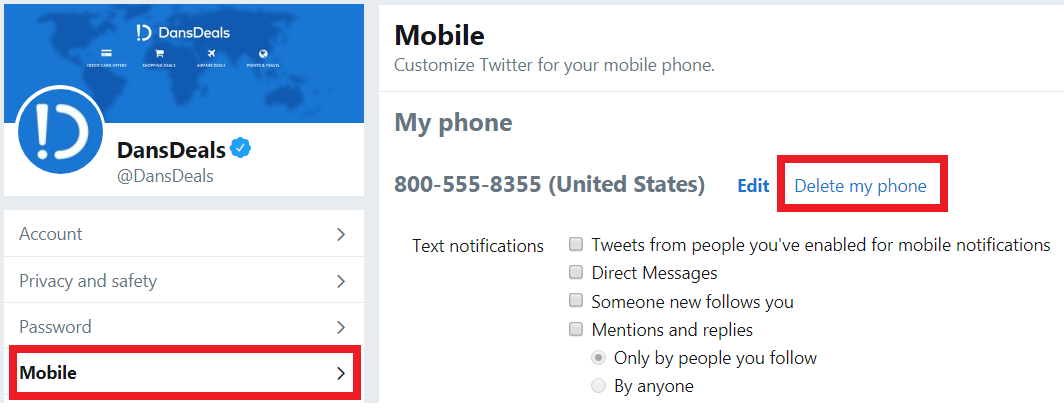Click the blue verified badge next to DansDeals
The width and height of the screenshot is (1064, 412).
(240, 148)
